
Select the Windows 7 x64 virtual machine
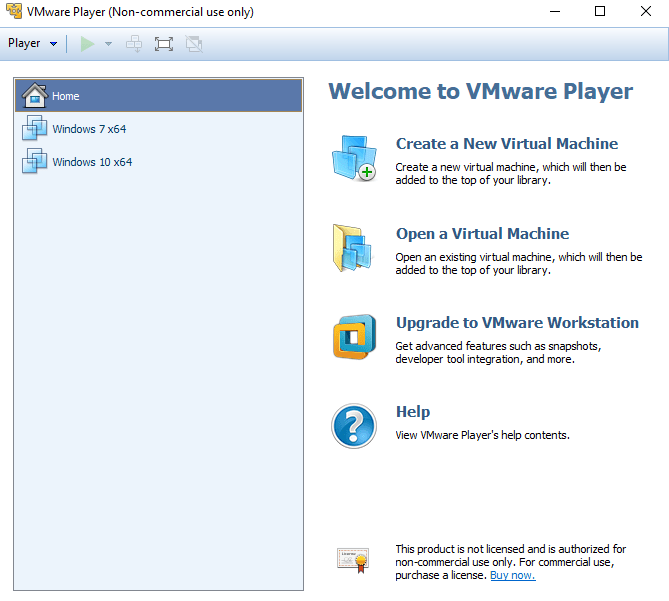[x=159, y=129]
